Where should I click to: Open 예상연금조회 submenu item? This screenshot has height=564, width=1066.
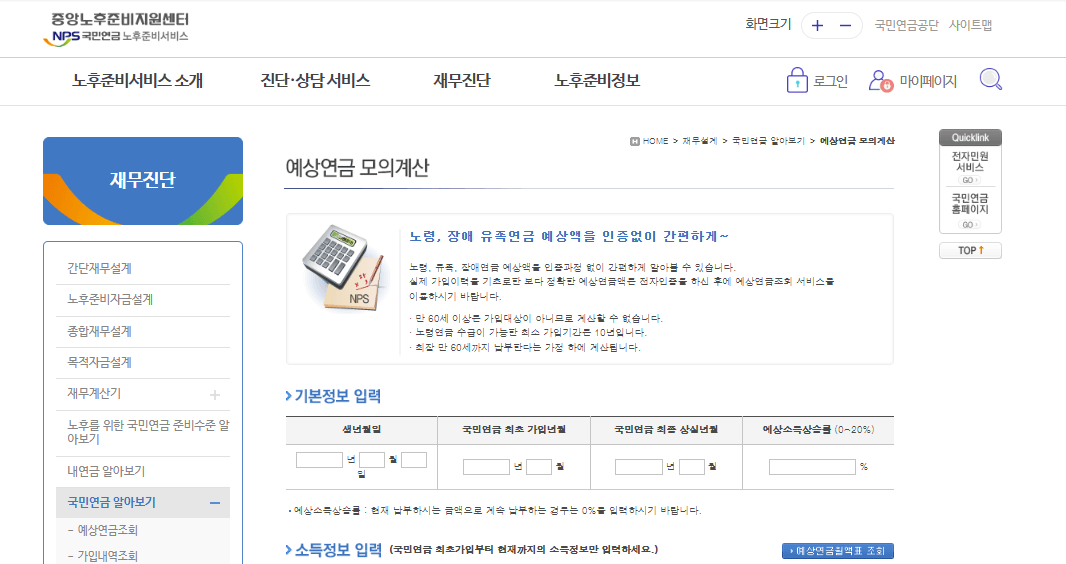click(107, 531)
